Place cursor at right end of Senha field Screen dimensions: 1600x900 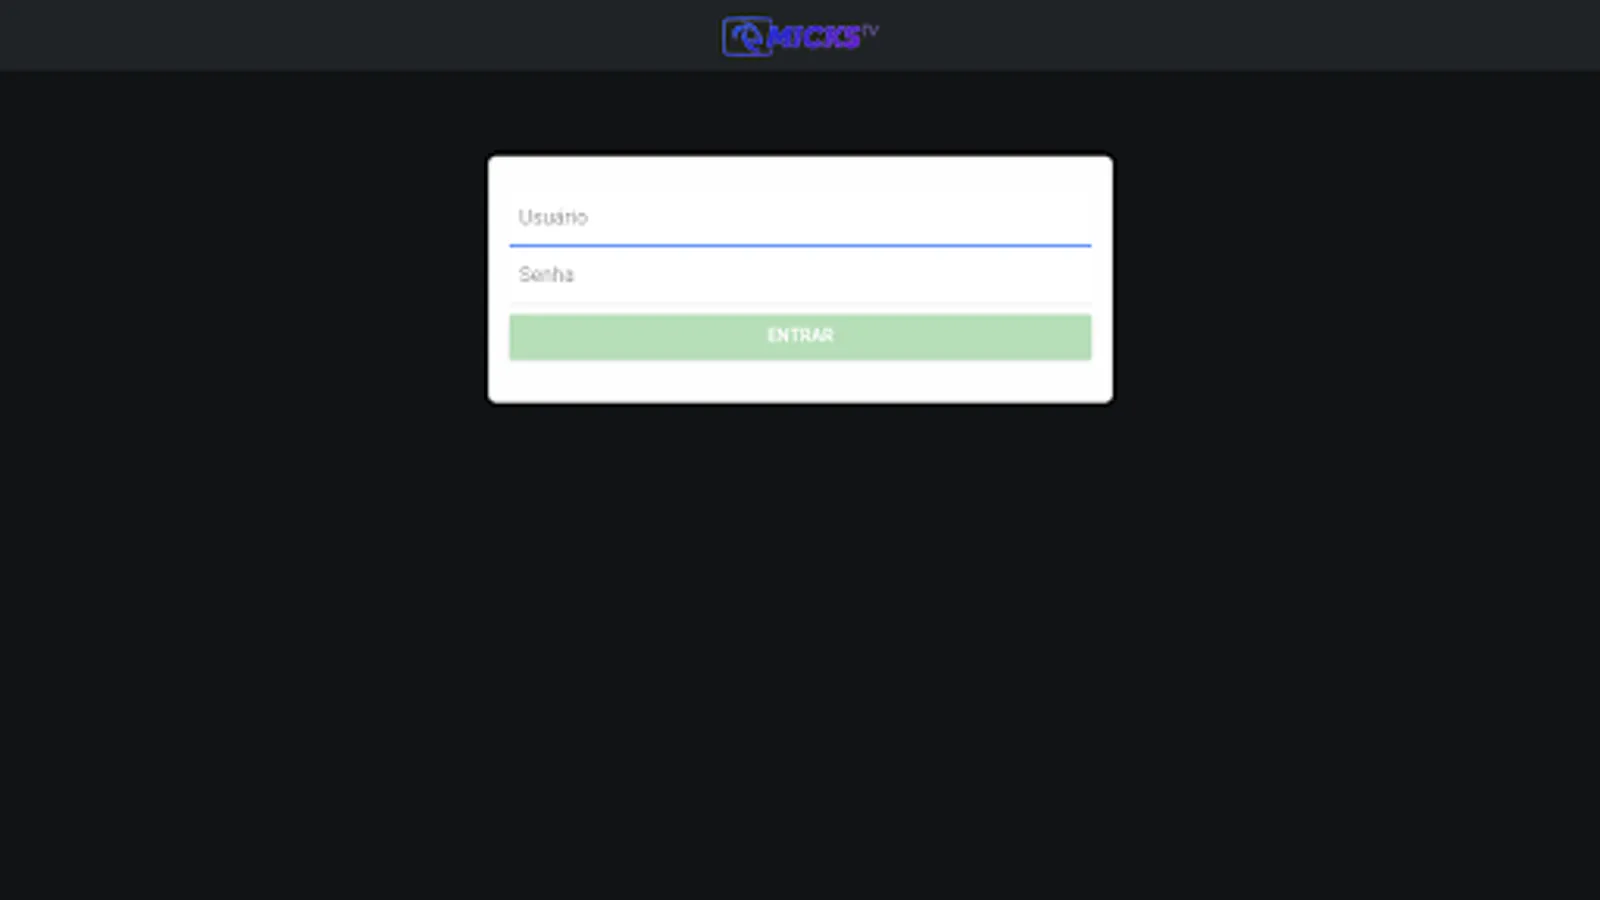(1080, 274)
